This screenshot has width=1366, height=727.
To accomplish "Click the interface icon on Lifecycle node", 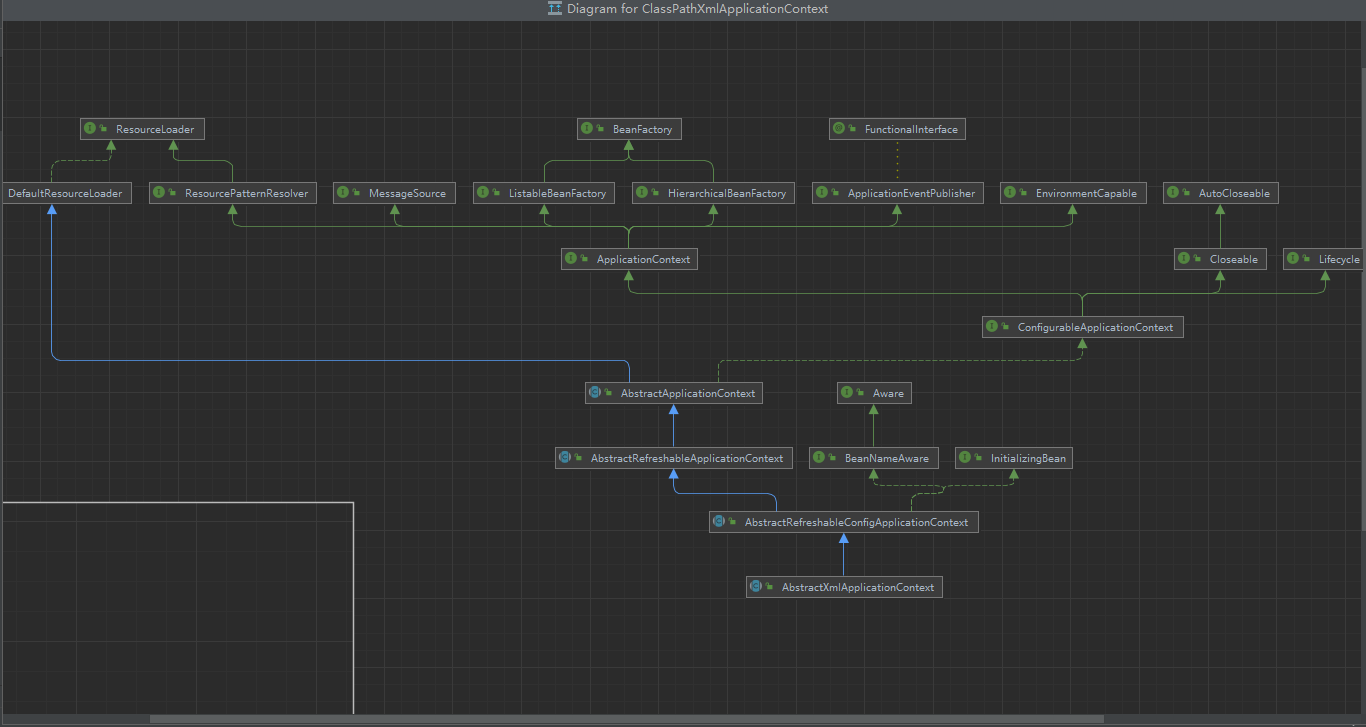I will click(x=1293, y=259).
